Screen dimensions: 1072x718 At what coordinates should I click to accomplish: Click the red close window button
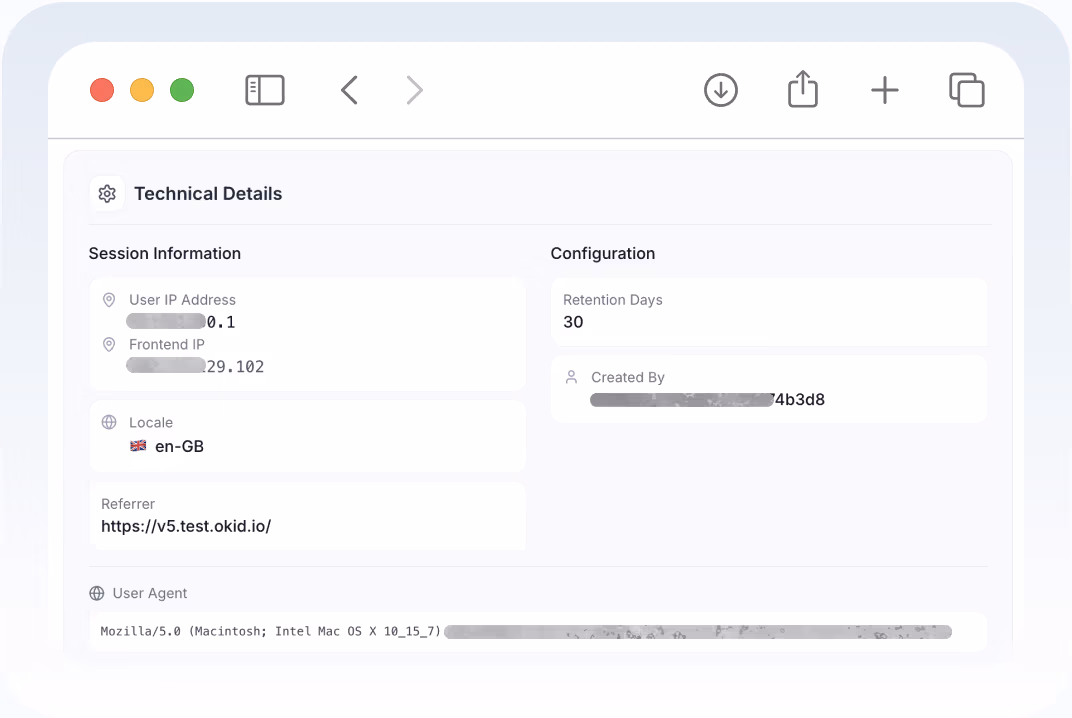[102, 90]
